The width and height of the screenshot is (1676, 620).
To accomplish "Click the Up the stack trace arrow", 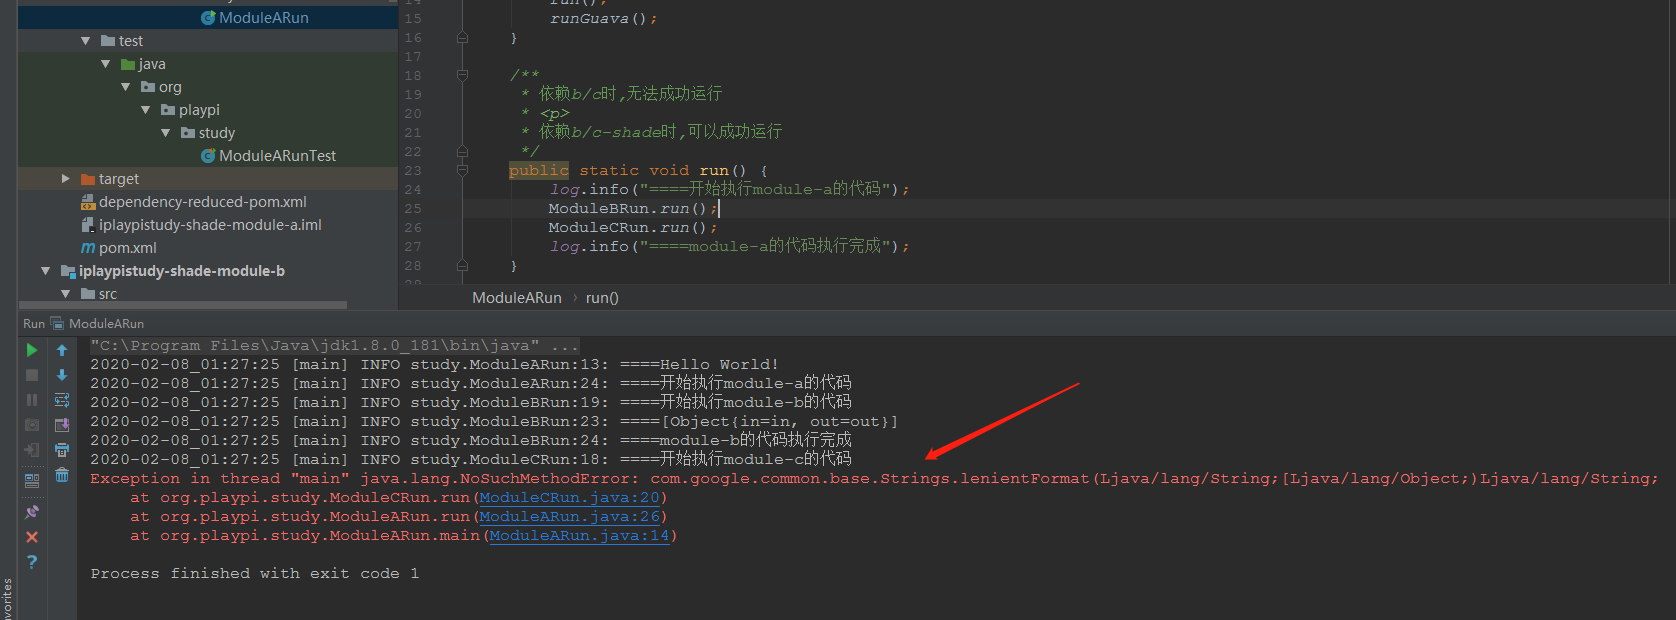I will [x=62, y=350].
